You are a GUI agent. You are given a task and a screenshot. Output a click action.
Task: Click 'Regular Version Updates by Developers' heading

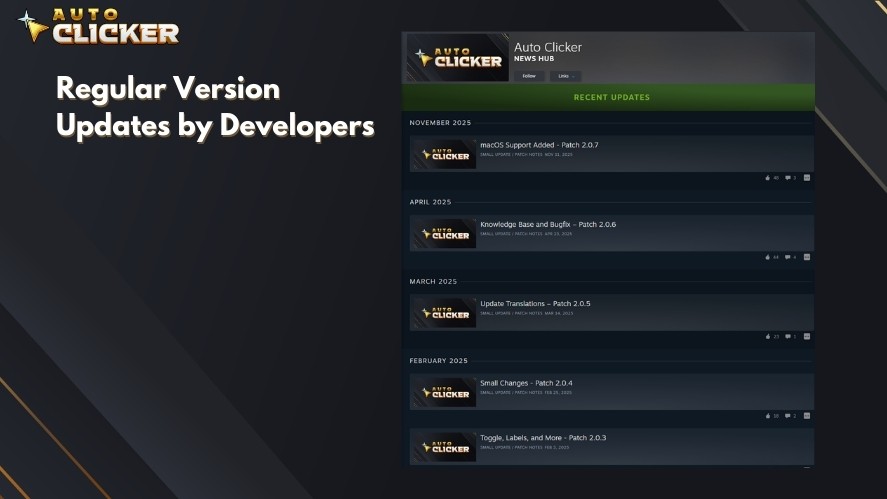[x=215, y=107]
